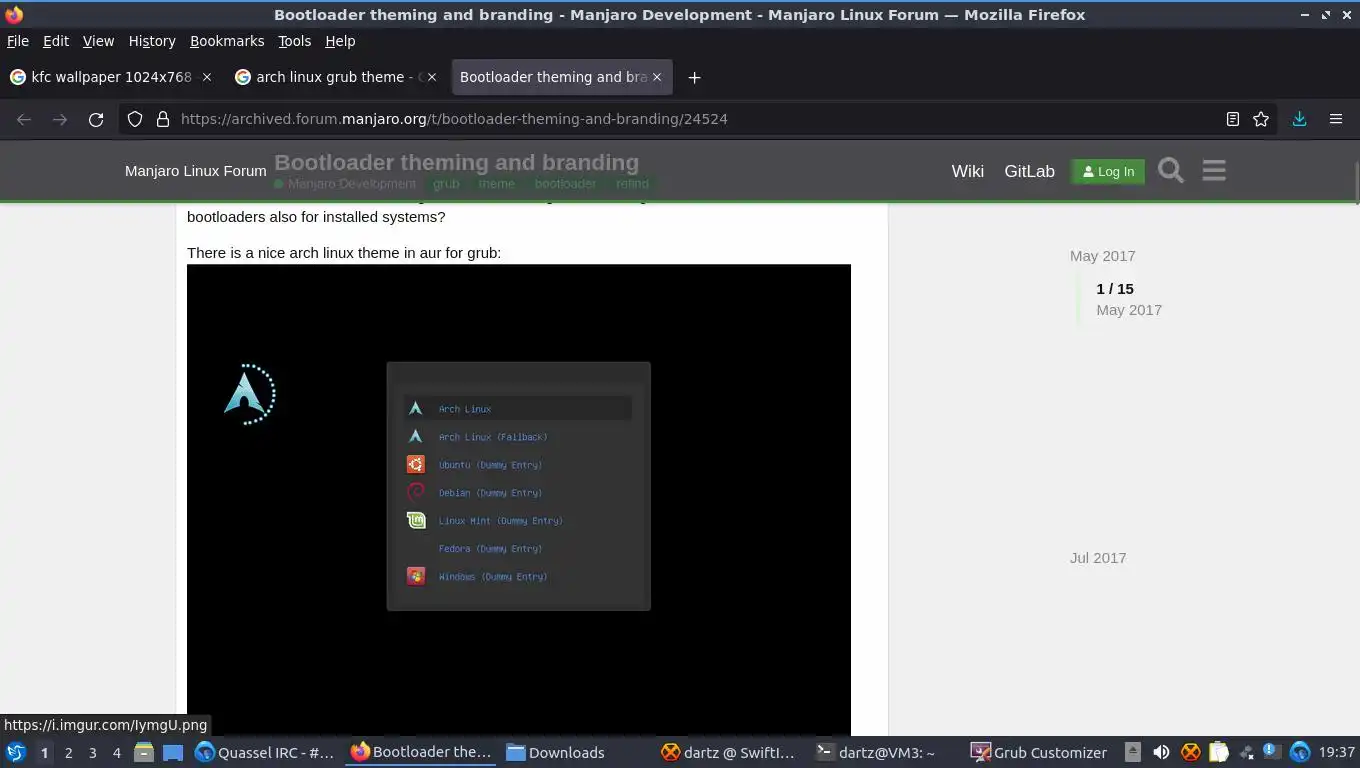Show site security padlock info
The image size is (1360, 768).
pyautogui.click(x=162, y=119)
